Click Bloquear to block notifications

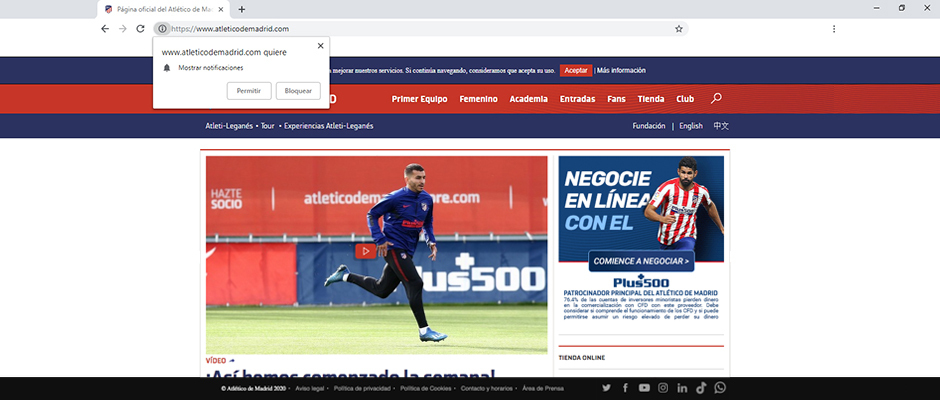(298, 91)
